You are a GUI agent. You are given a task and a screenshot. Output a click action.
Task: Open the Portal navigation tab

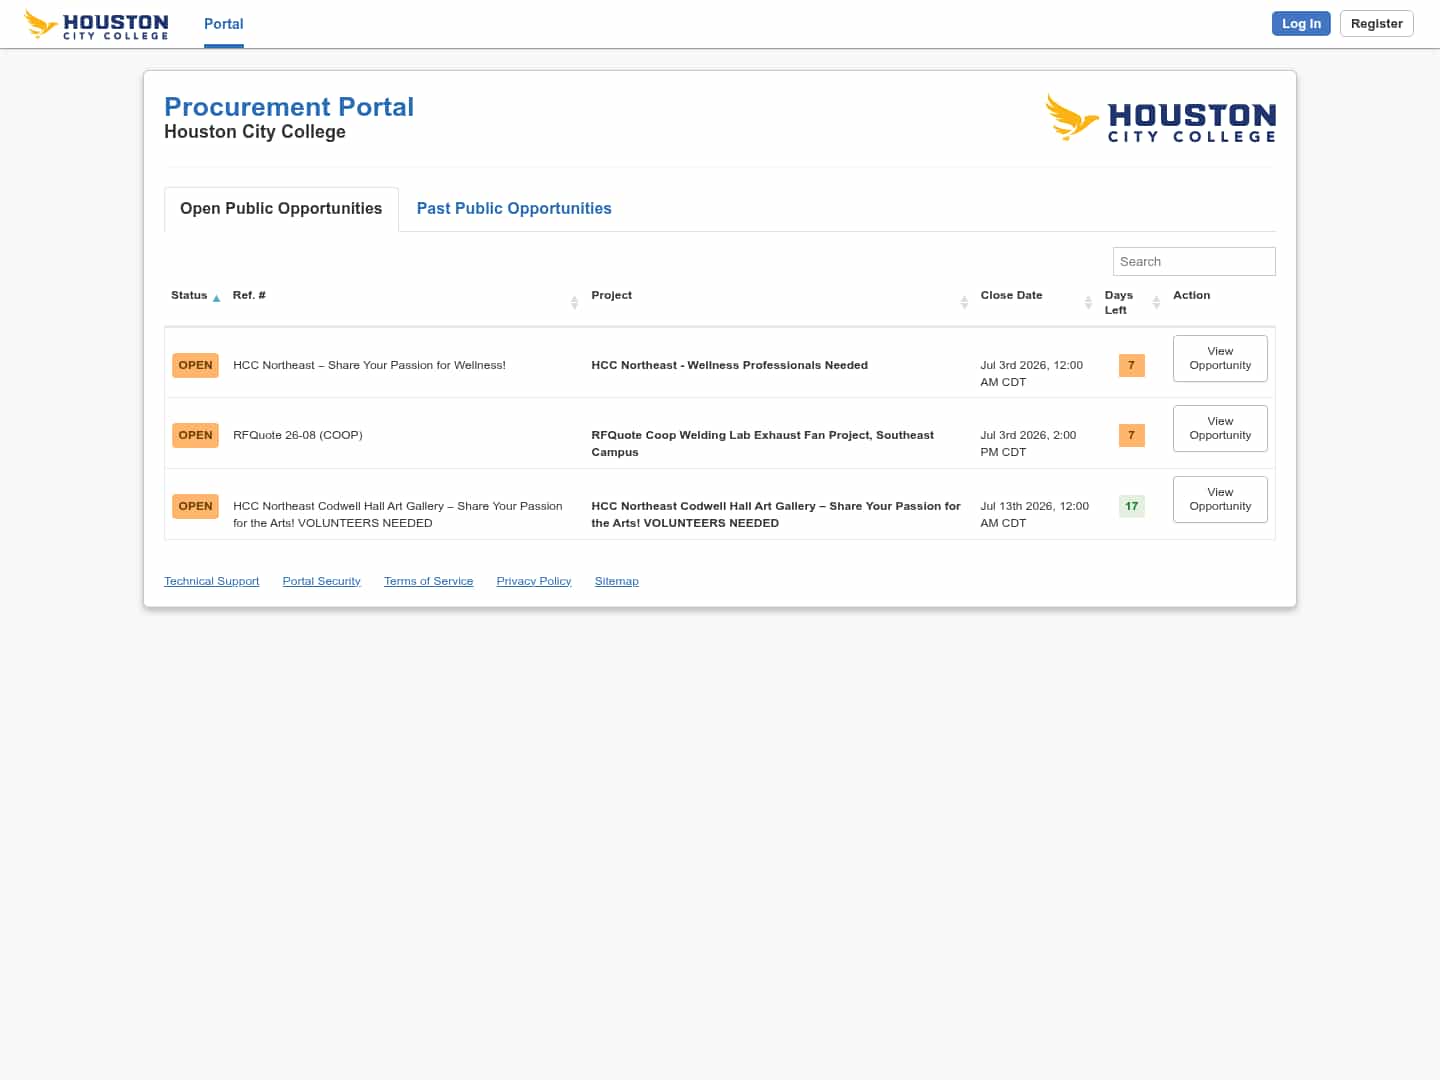pos(224,24)
